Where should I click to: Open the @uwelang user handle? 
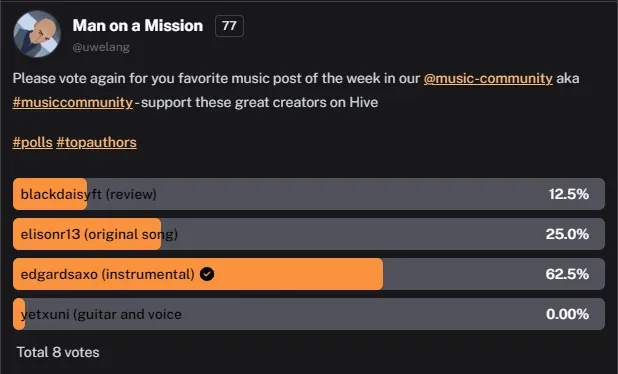[x=101, y=47]
